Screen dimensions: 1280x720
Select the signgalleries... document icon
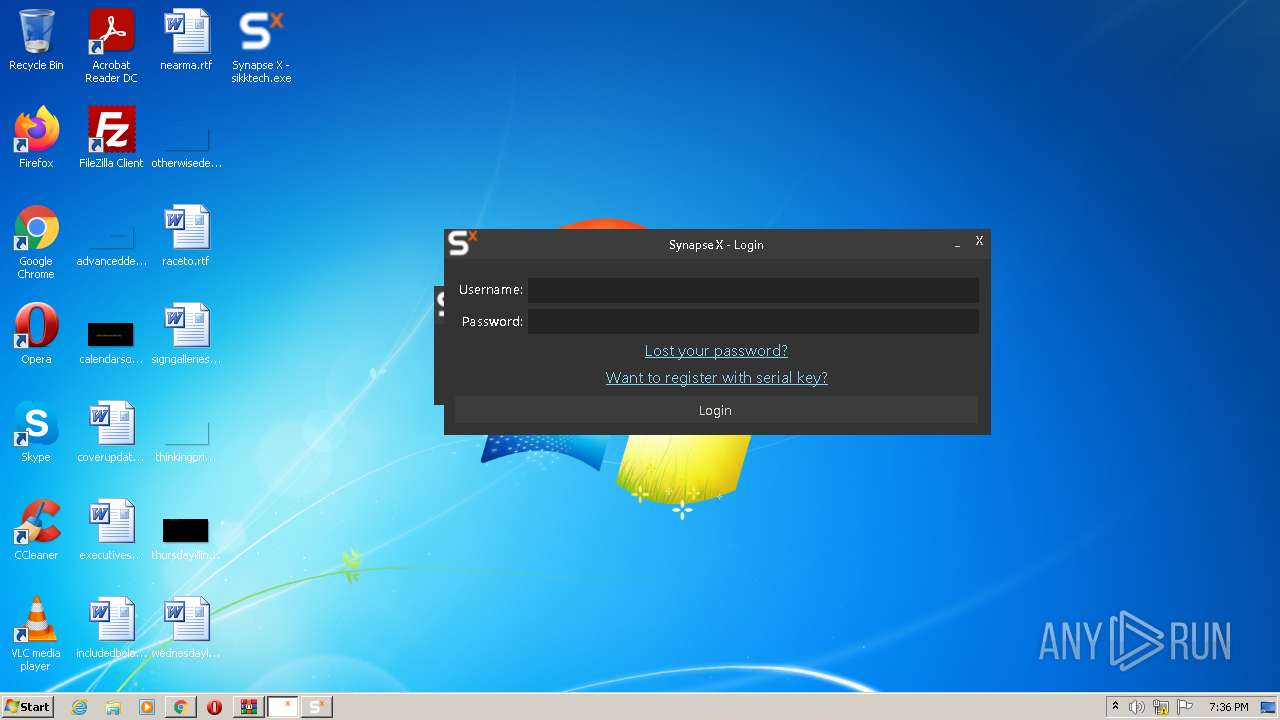click(x=186, y=334)
